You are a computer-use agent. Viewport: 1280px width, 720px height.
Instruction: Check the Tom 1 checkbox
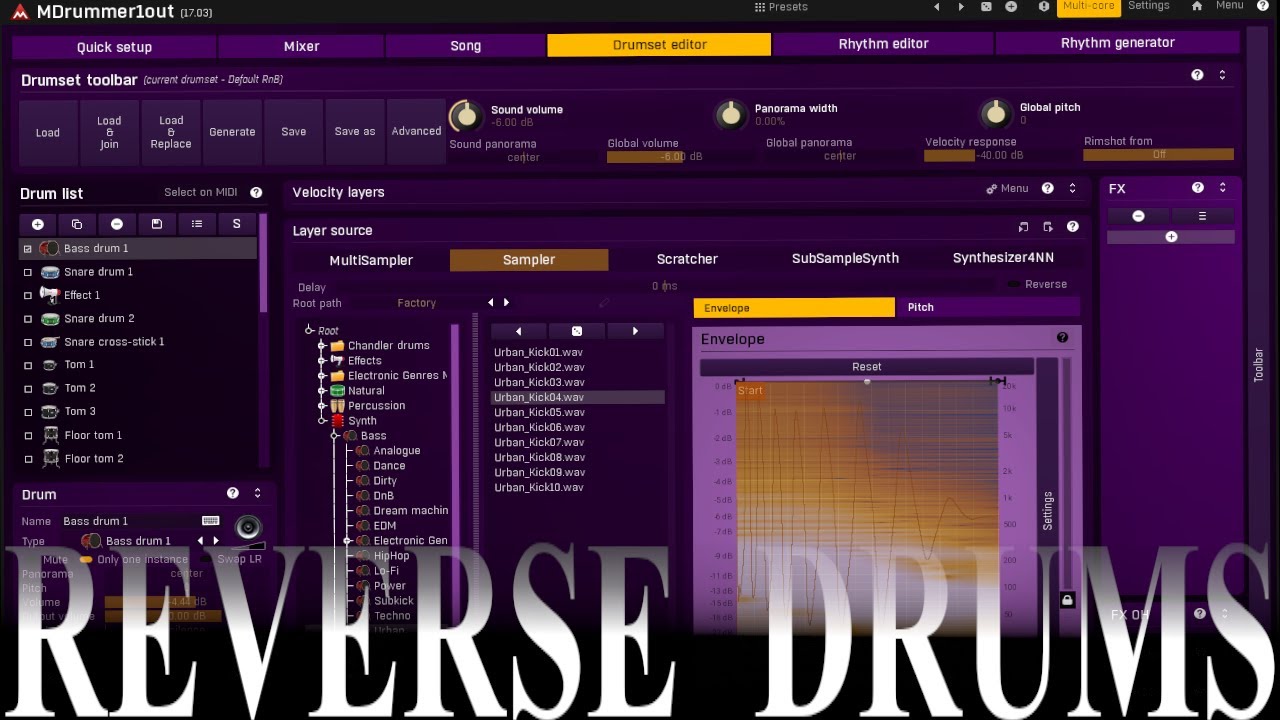[x=28, y=365]
